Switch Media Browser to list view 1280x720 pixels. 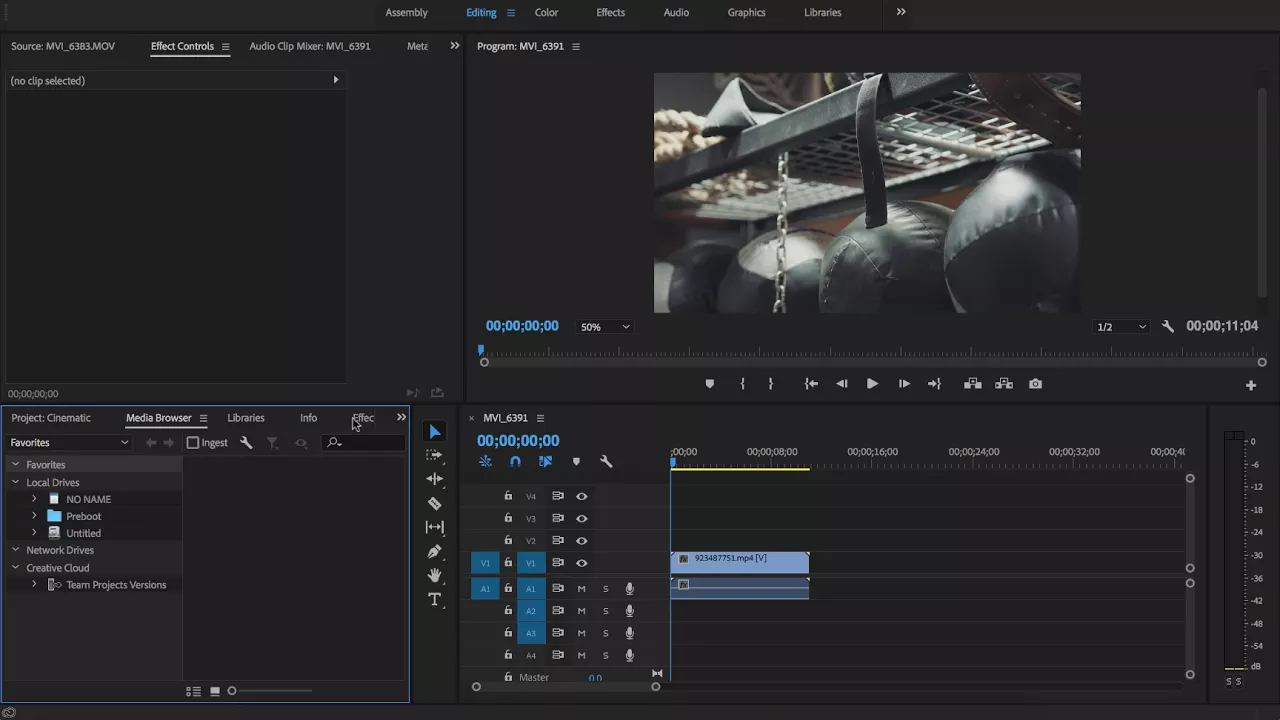tap(193, 691)
